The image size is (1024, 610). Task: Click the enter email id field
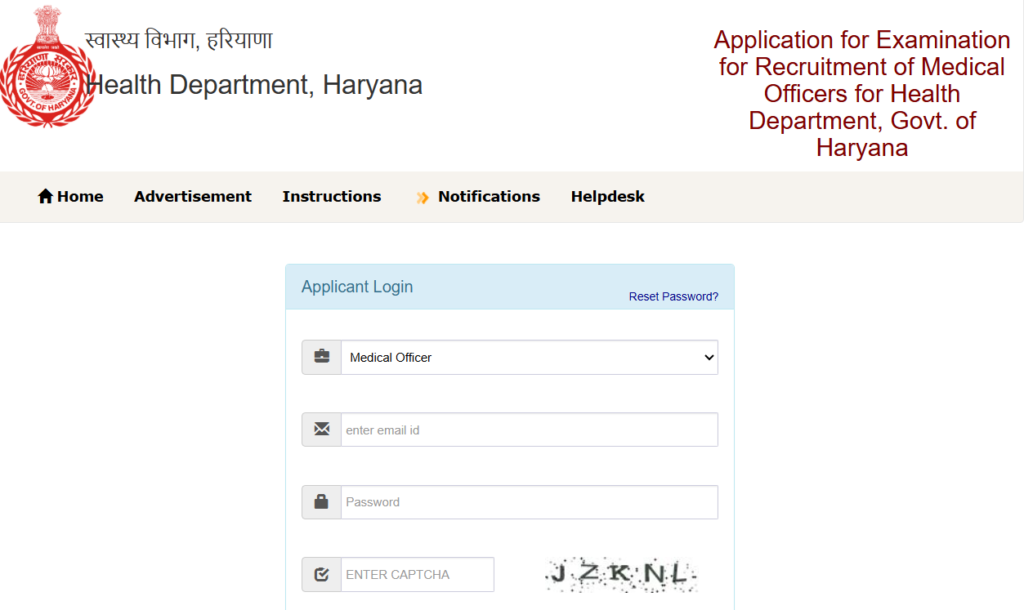[529, 429]
